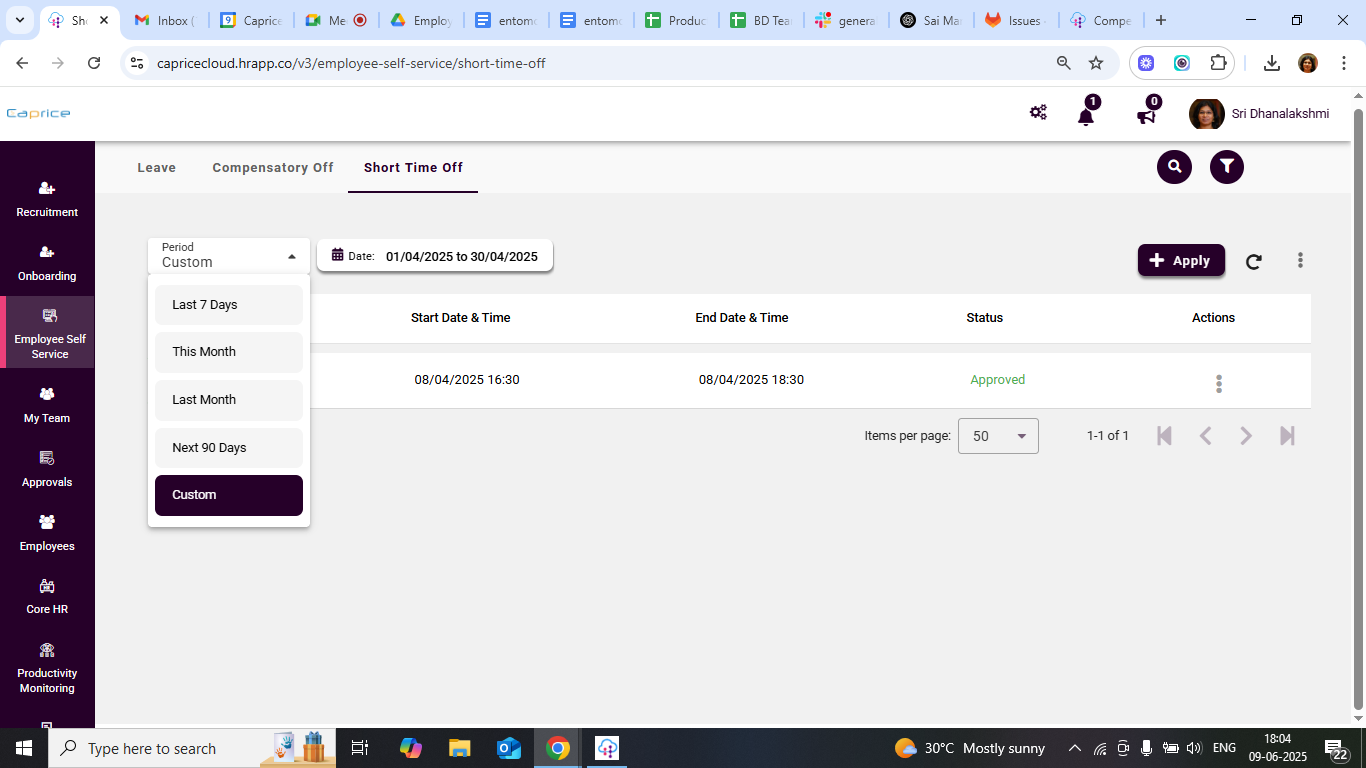Select Last 7 Days period option

pyautogui.click(x=228, y=305)
